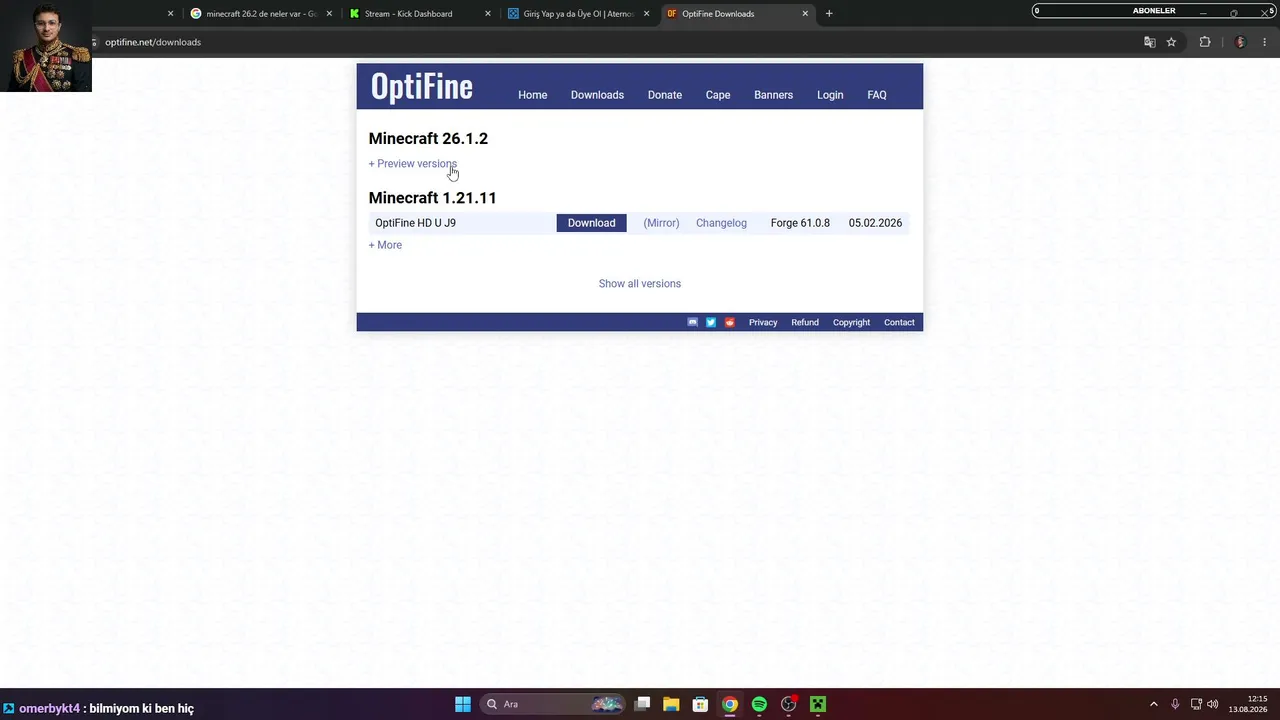Screen dimensions: 1280x720
Task: Open the Refund footer link
Action: coord(805,322)
